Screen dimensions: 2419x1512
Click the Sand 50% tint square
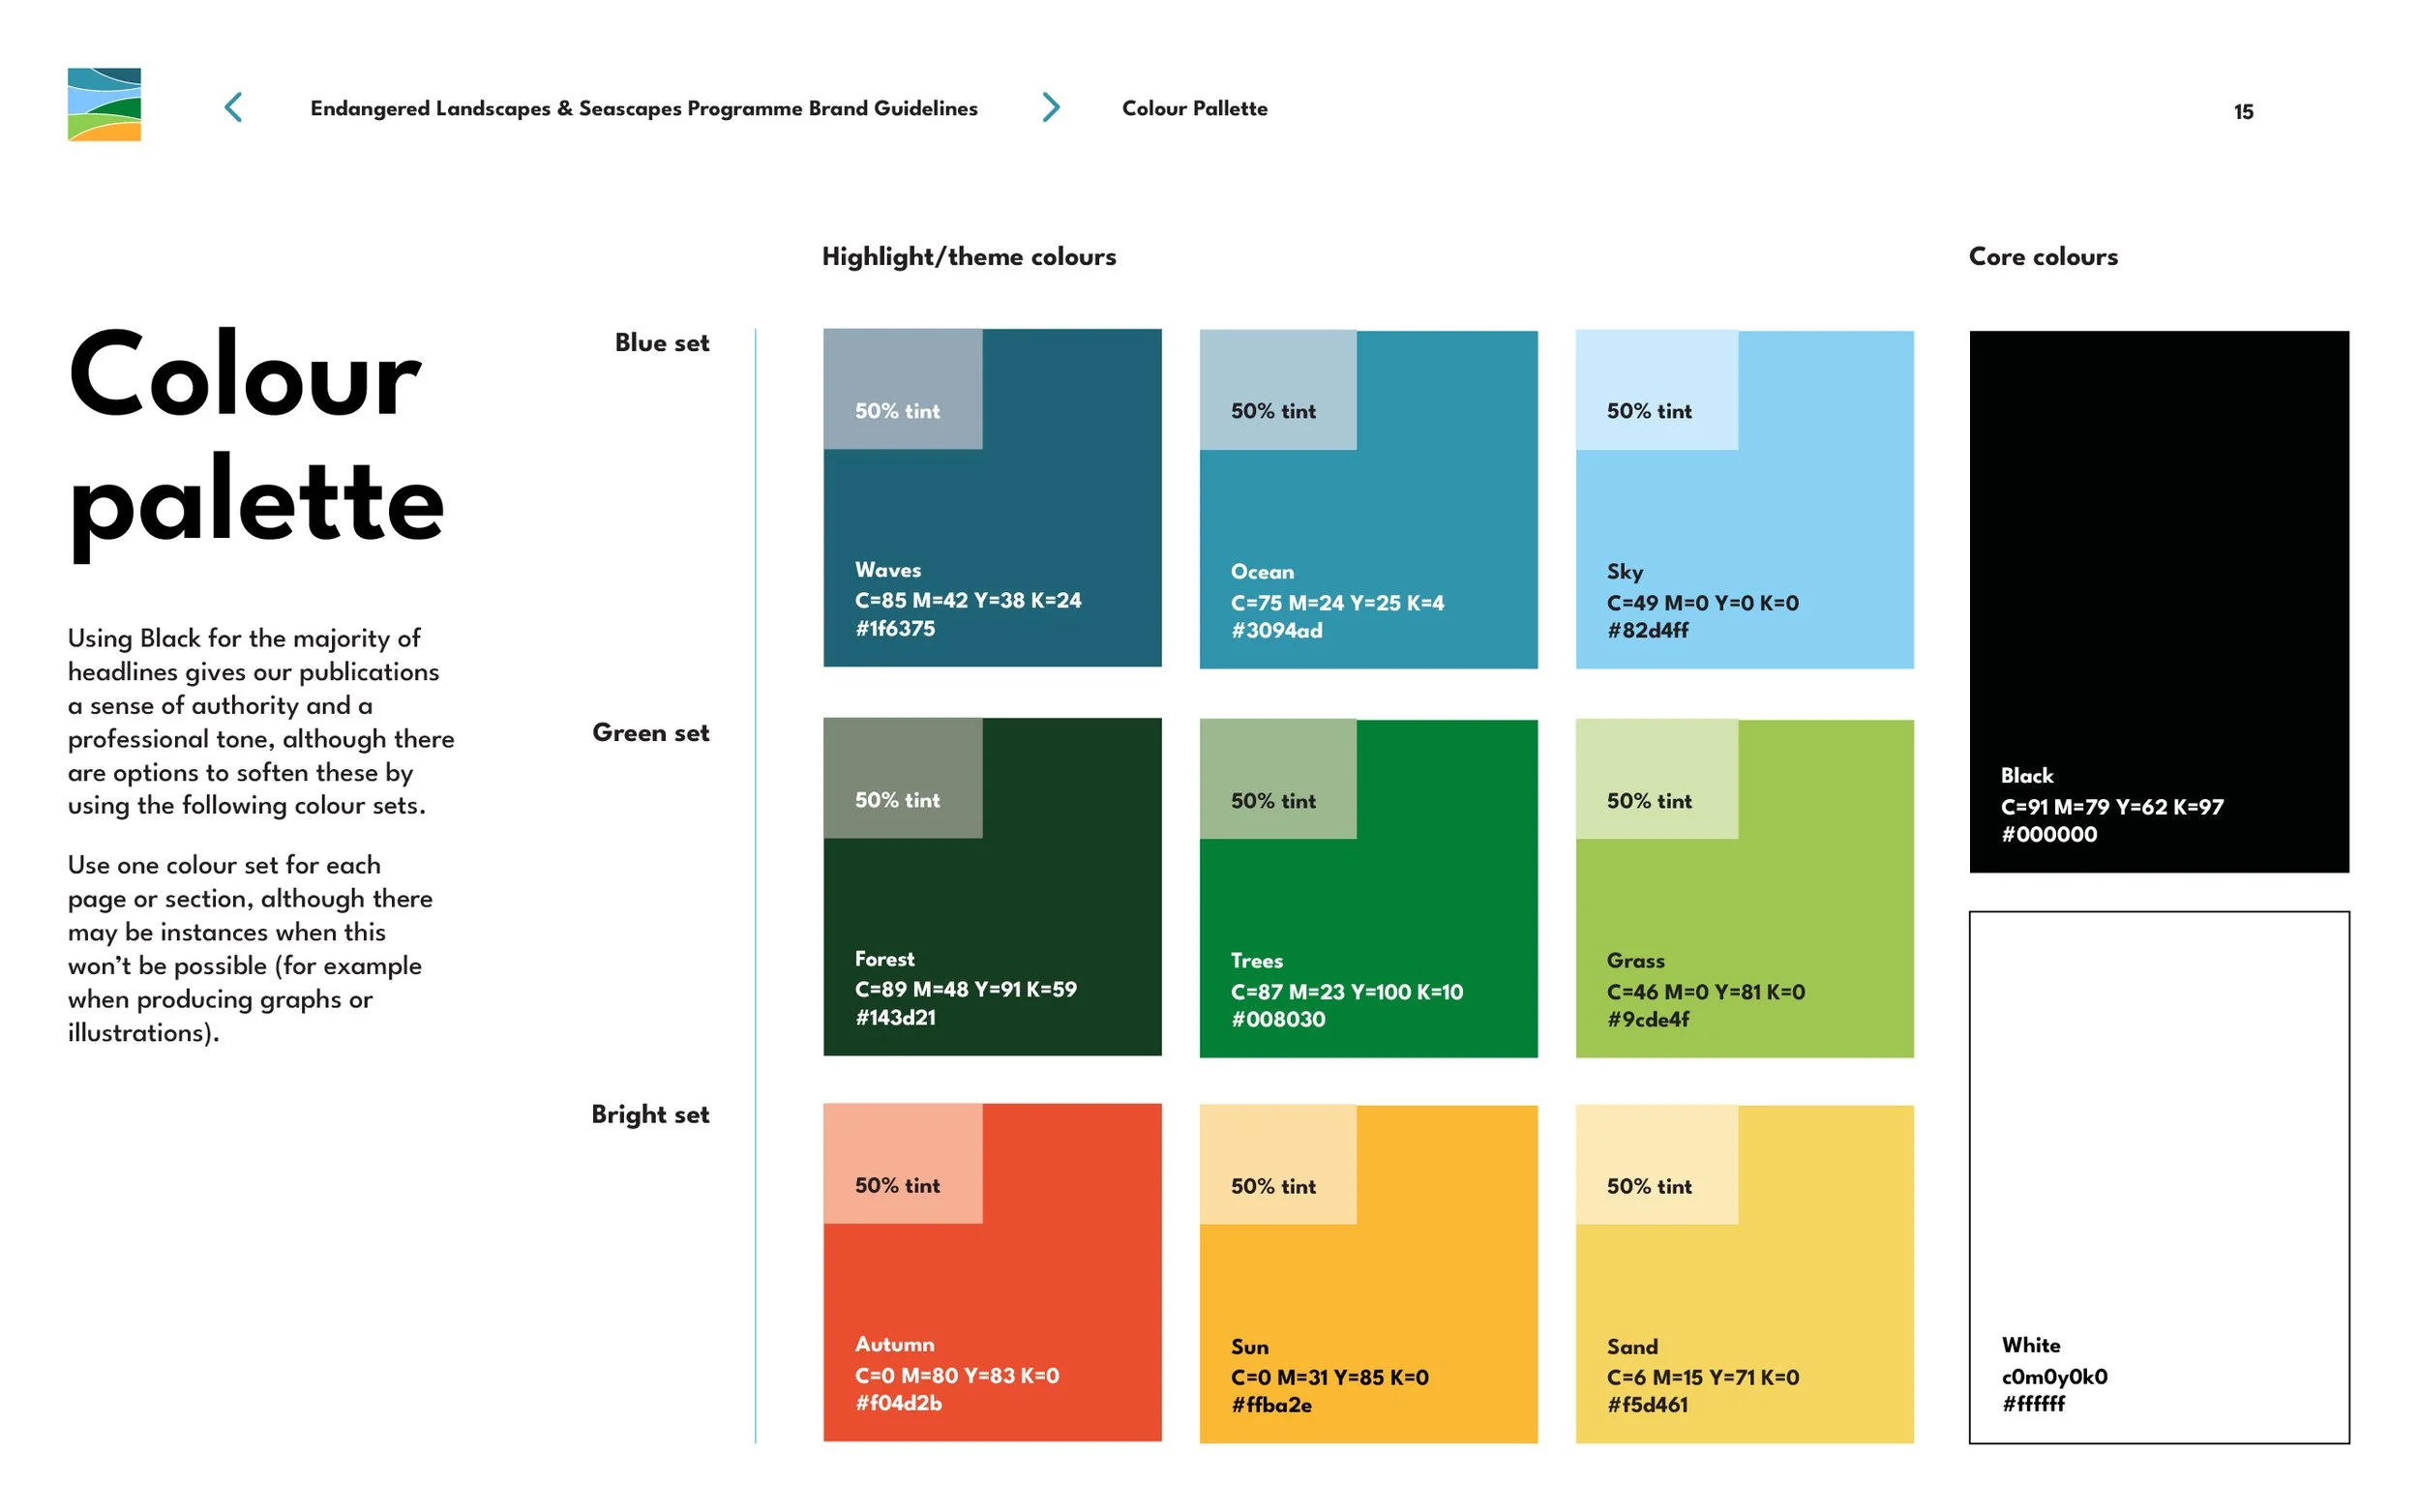coord(1656,1165)
